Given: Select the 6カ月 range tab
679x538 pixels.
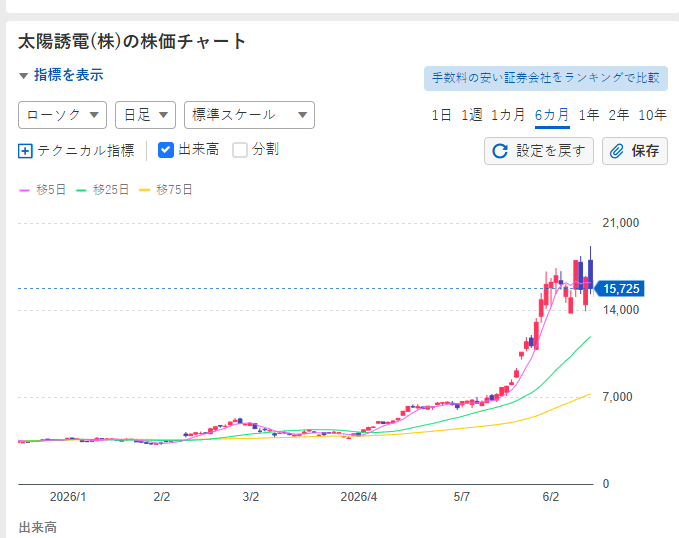Looking at the screenshot, I should click(x=552, y=115).
